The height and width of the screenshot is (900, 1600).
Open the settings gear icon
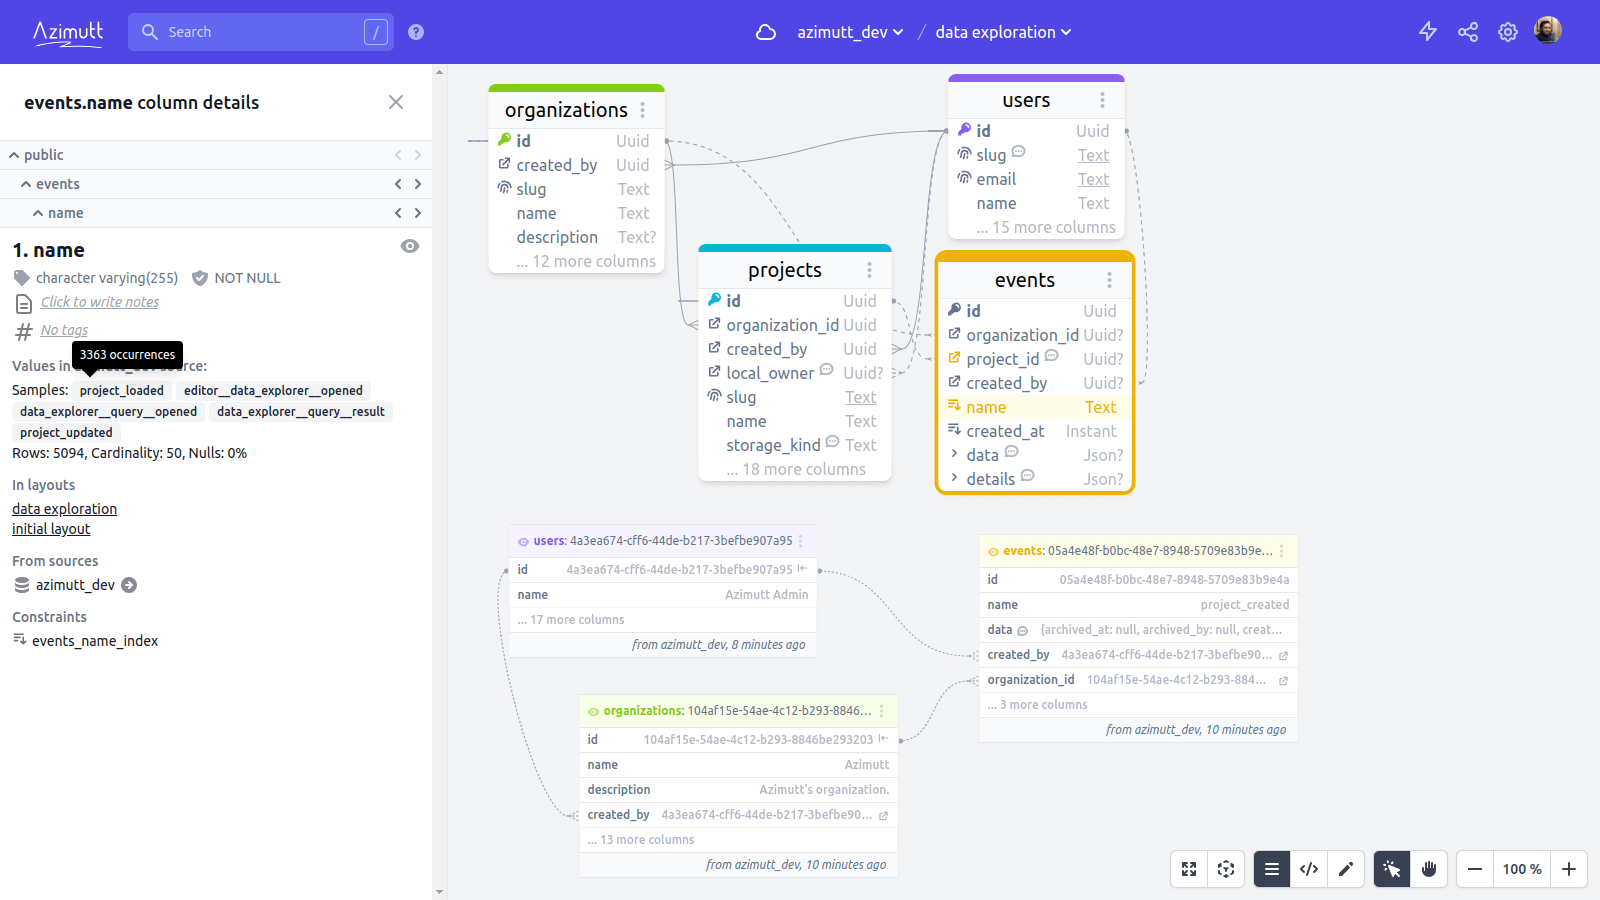point(1508,32)
